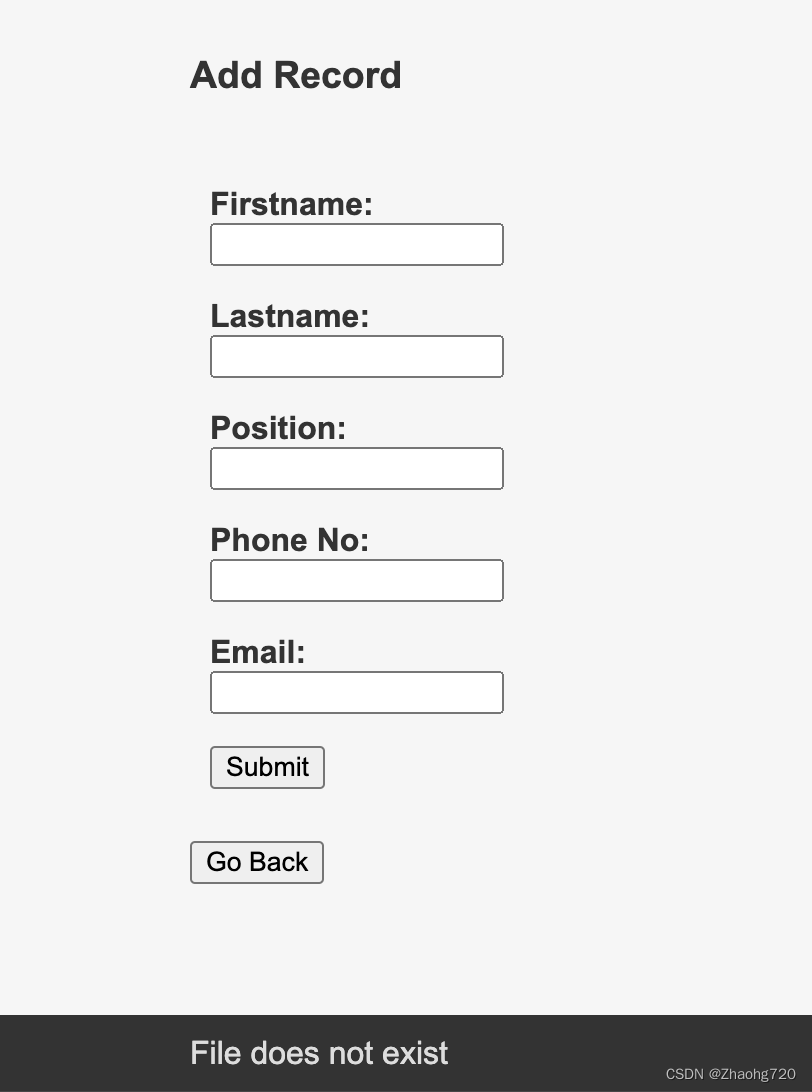This screenshot has width=812, height=1092.
Task: Click the File does not exist message
Action: point(319,1053)
